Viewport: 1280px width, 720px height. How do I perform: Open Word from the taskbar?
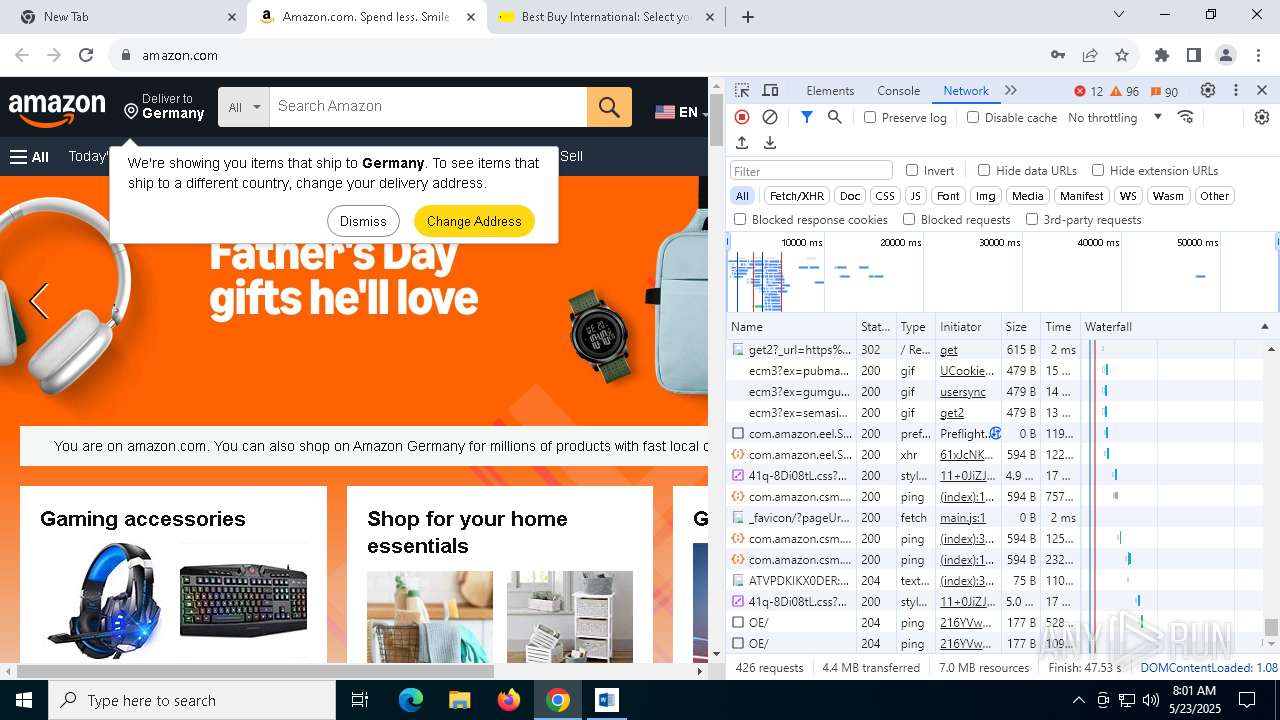tap(607, 700)
